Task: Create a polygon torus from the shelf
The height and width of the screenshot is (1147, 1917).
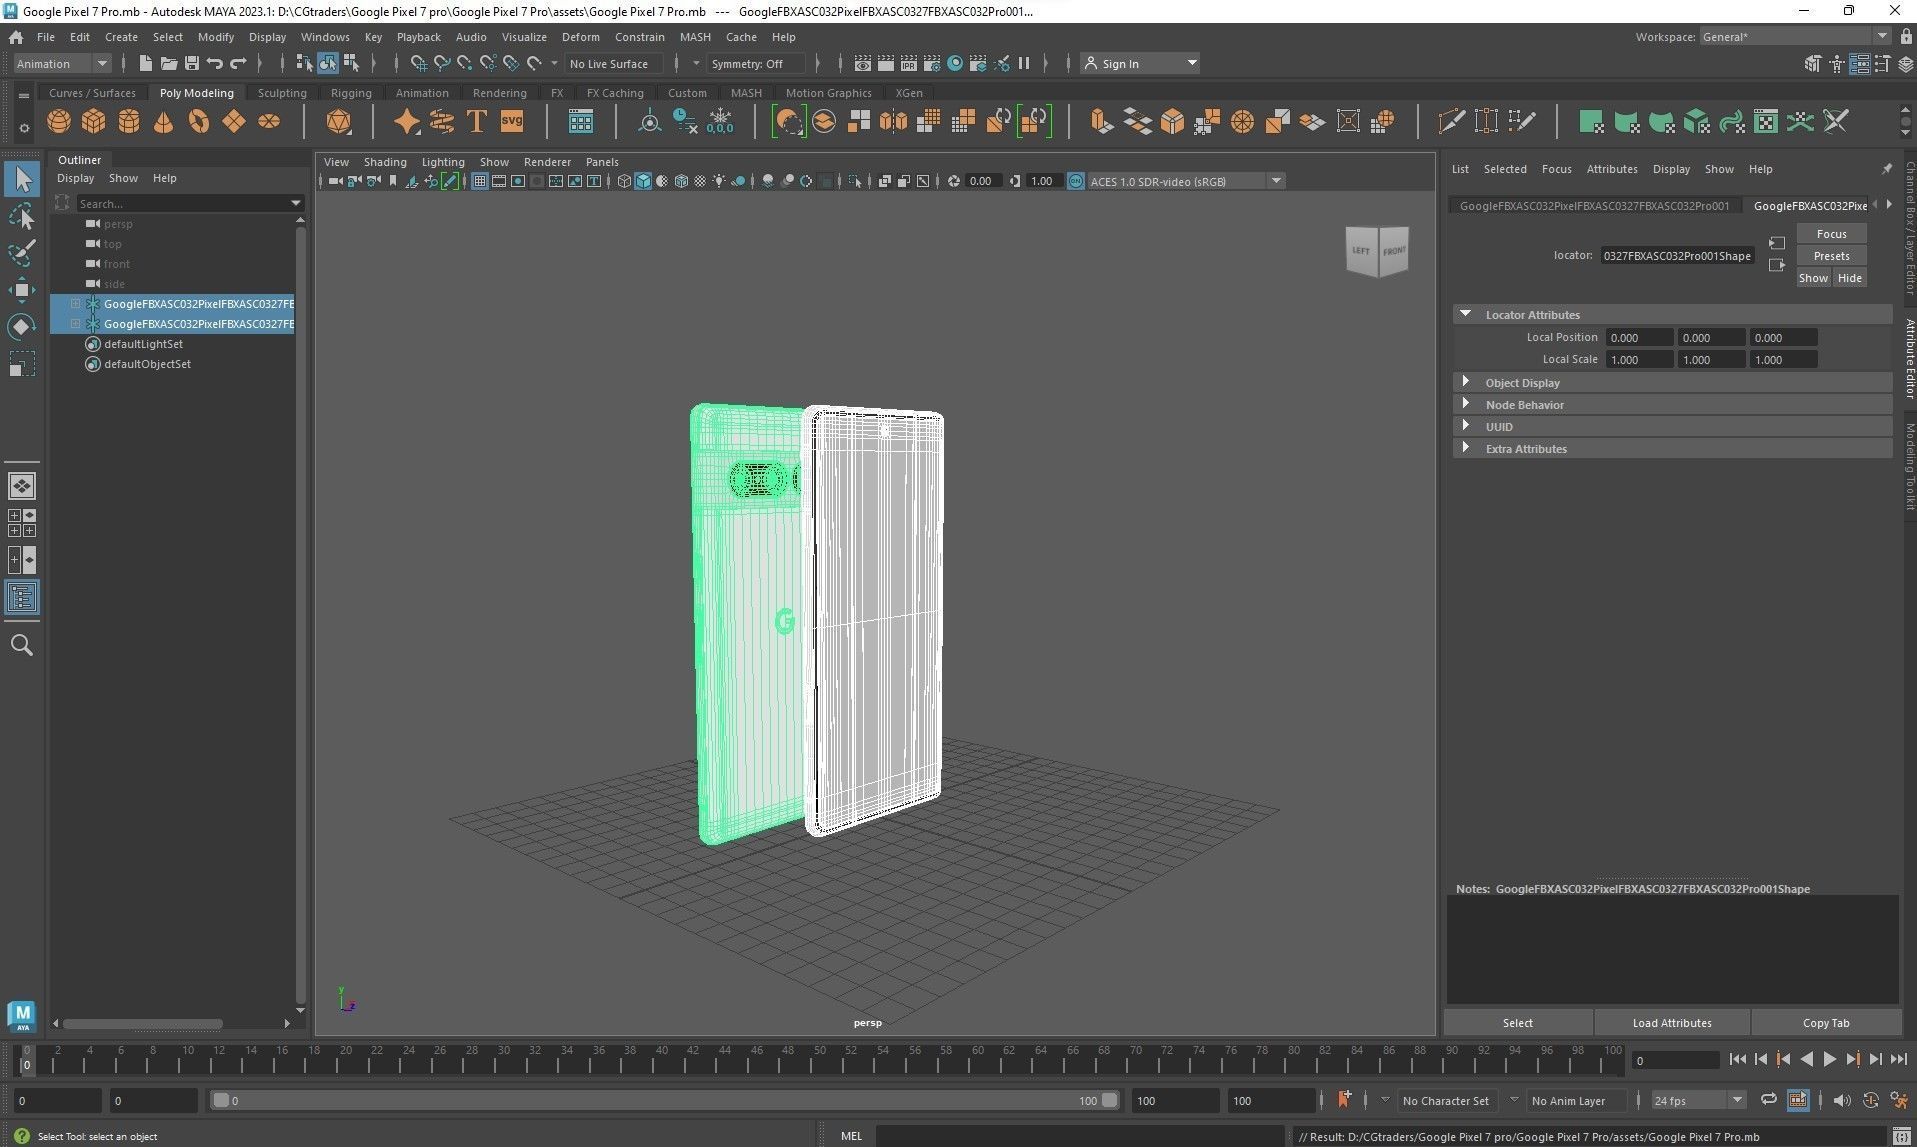Action: click(199, 122)
